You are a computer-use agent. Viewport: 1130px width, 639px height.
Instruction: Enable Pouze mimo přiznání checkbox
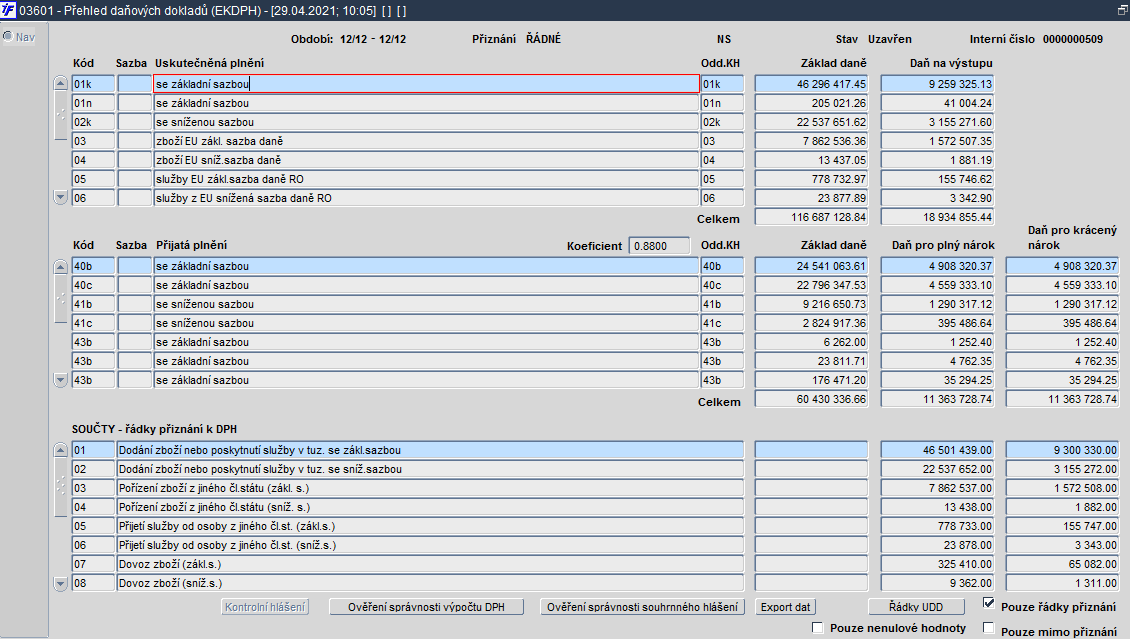[x=989, y=627]
